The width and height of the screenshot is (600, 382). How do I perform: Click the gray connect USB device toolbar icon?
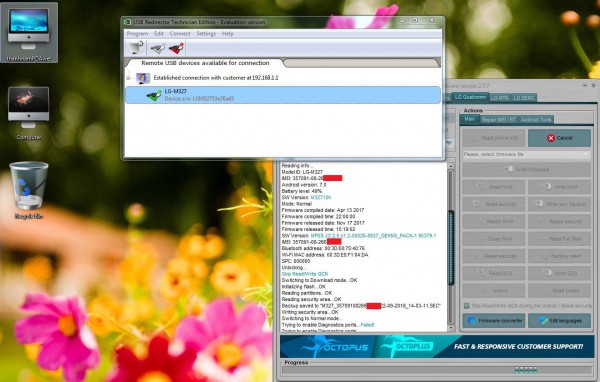tap(157, 49)
